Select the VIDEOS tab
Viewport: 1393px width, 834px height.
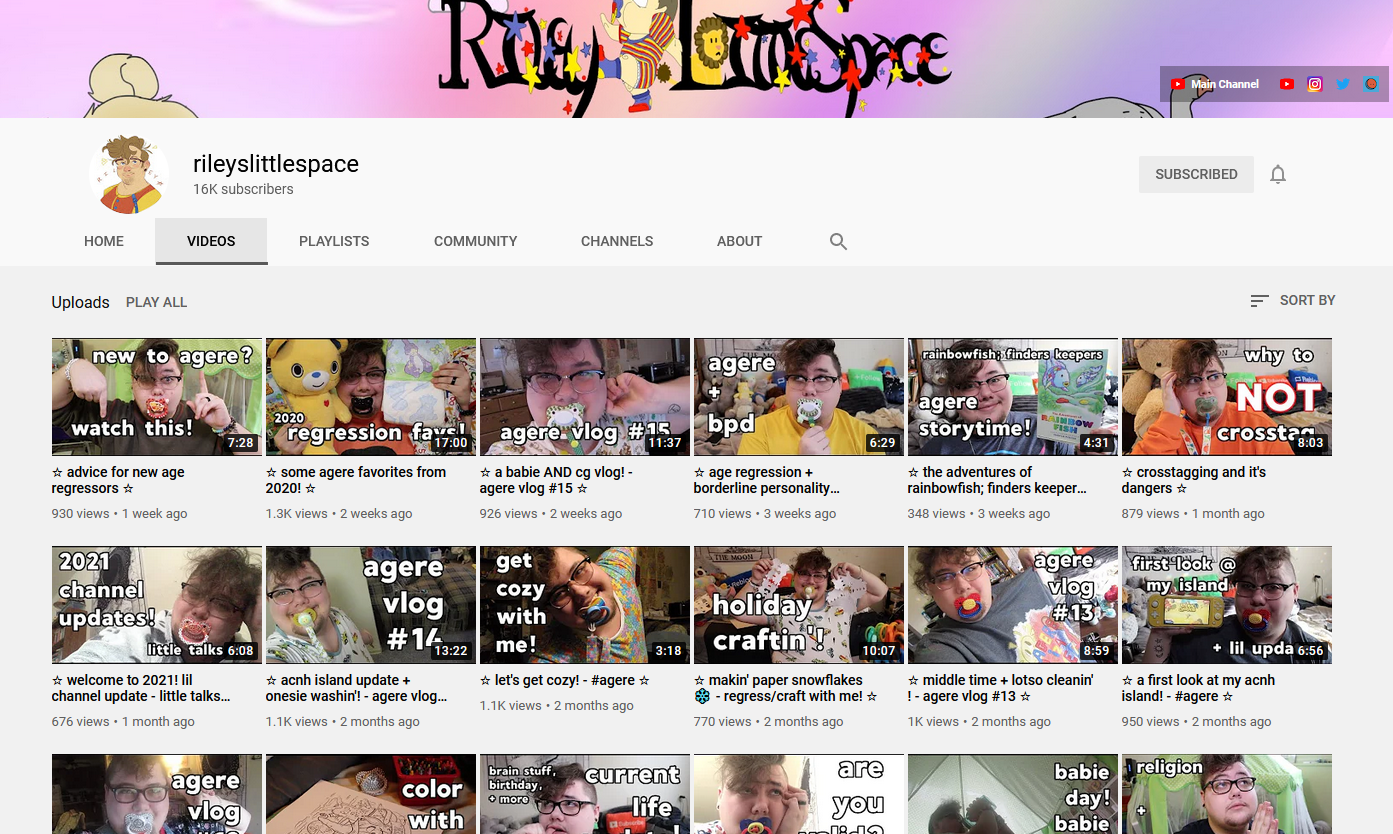[x=211, y=241]
